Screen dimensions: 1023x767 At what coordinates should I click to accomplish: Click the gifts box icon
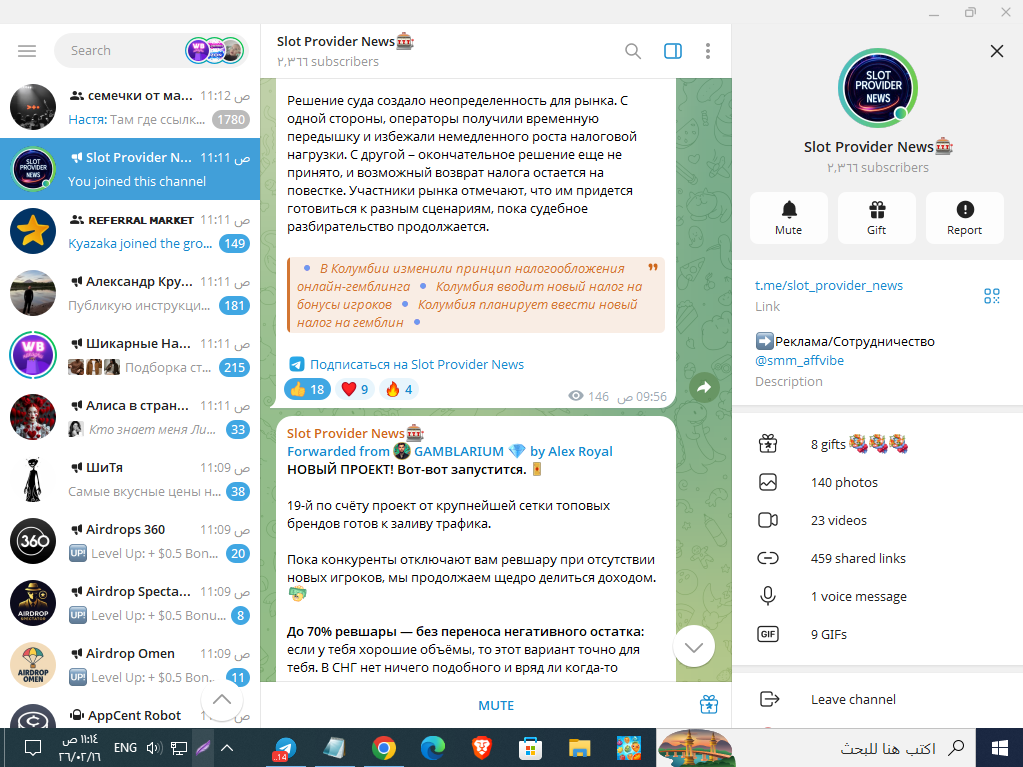pyautogui.click(x=768, y=444)
